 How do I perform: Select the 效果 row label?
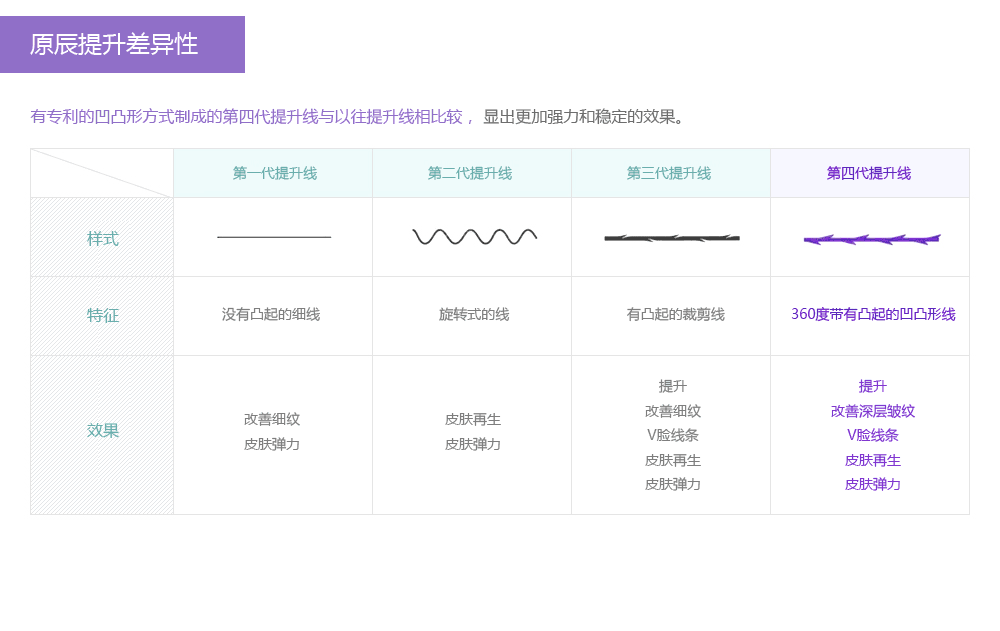coord(100,430)
